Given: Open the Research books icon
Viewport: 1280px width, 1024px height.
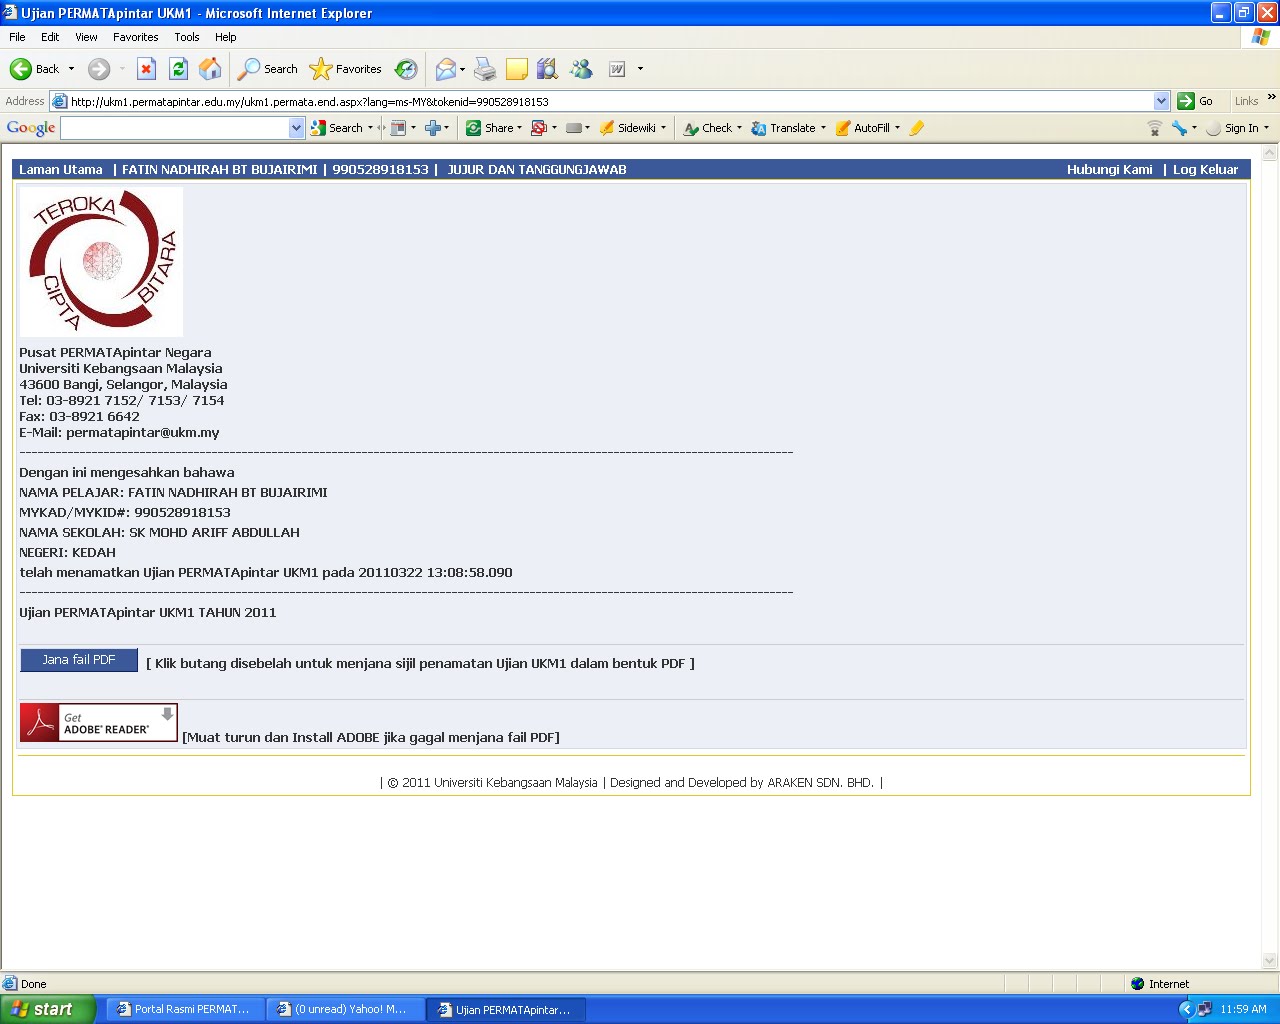Looking at the screenshot, I should click(547, 69).
